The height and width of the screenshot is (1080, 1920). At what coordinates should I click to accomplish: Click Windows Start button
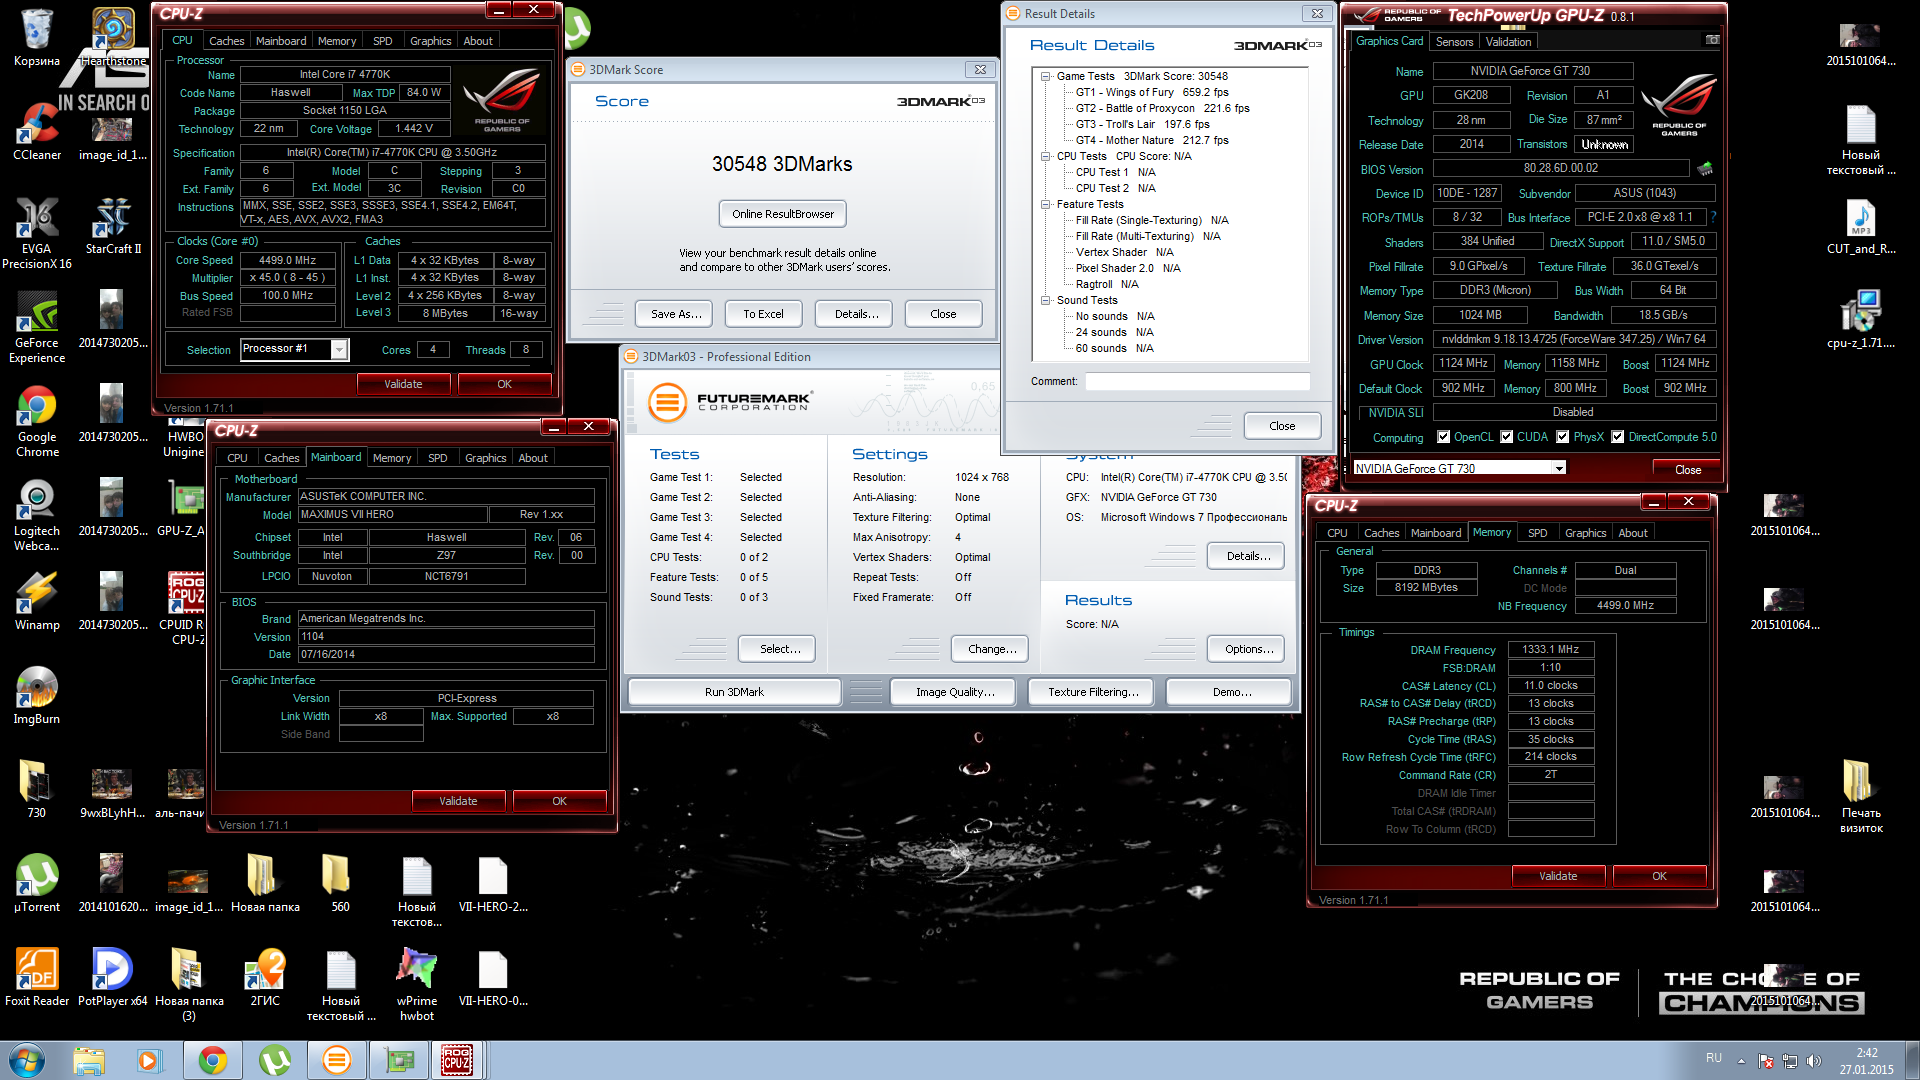(27, 1060)
